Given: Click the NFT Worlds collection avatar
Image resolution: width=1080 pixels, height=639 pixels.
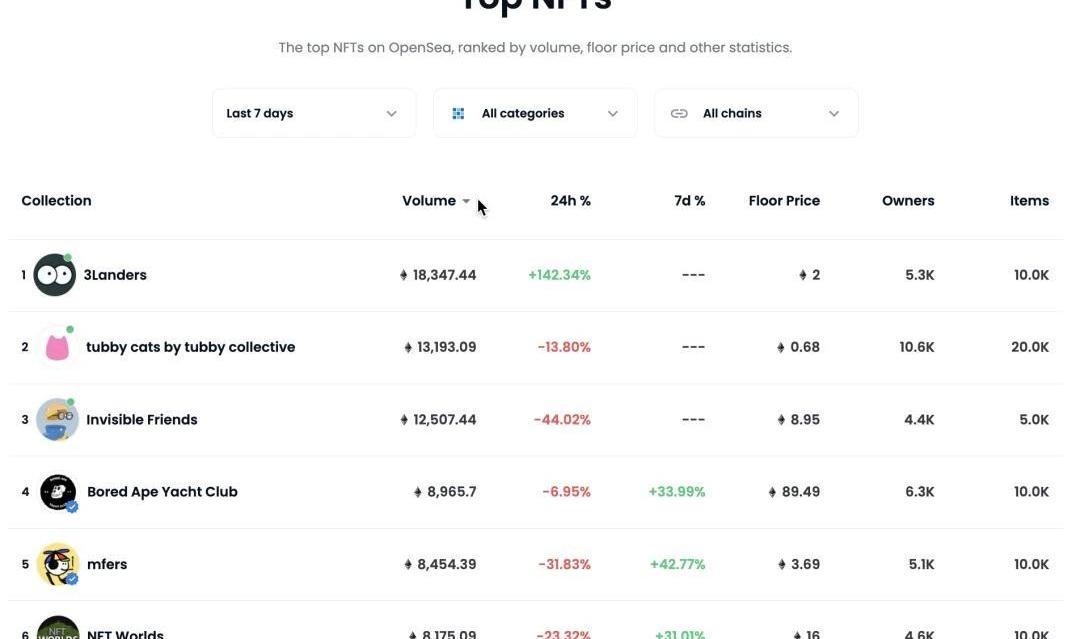Looking at the screenshot, I should click(x=58, y=630).
